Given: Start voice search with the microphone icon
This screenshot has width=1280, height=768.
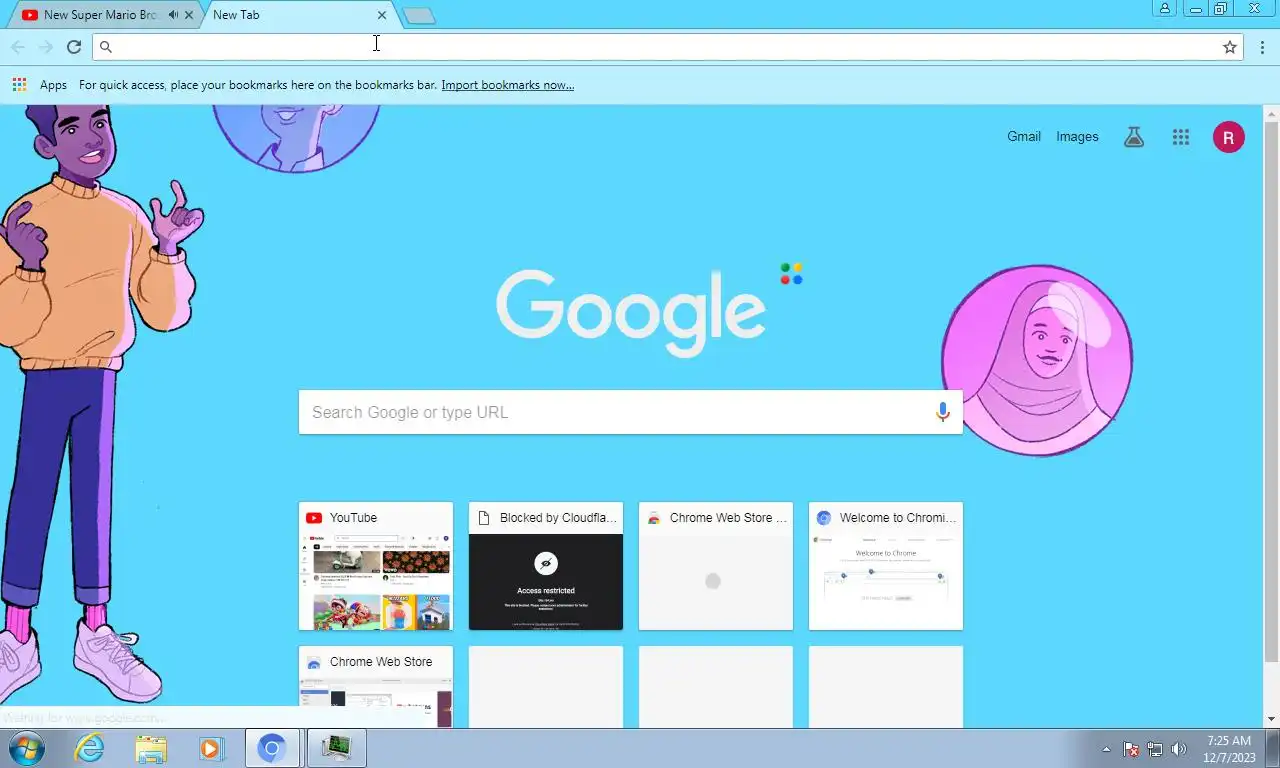Looking at the screenshot, I should coord(942,412).
